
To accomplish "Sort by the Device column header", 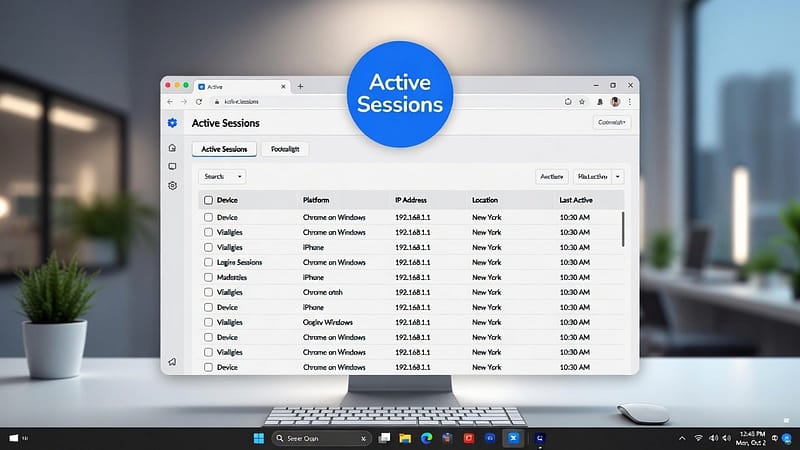I will 227,200.
